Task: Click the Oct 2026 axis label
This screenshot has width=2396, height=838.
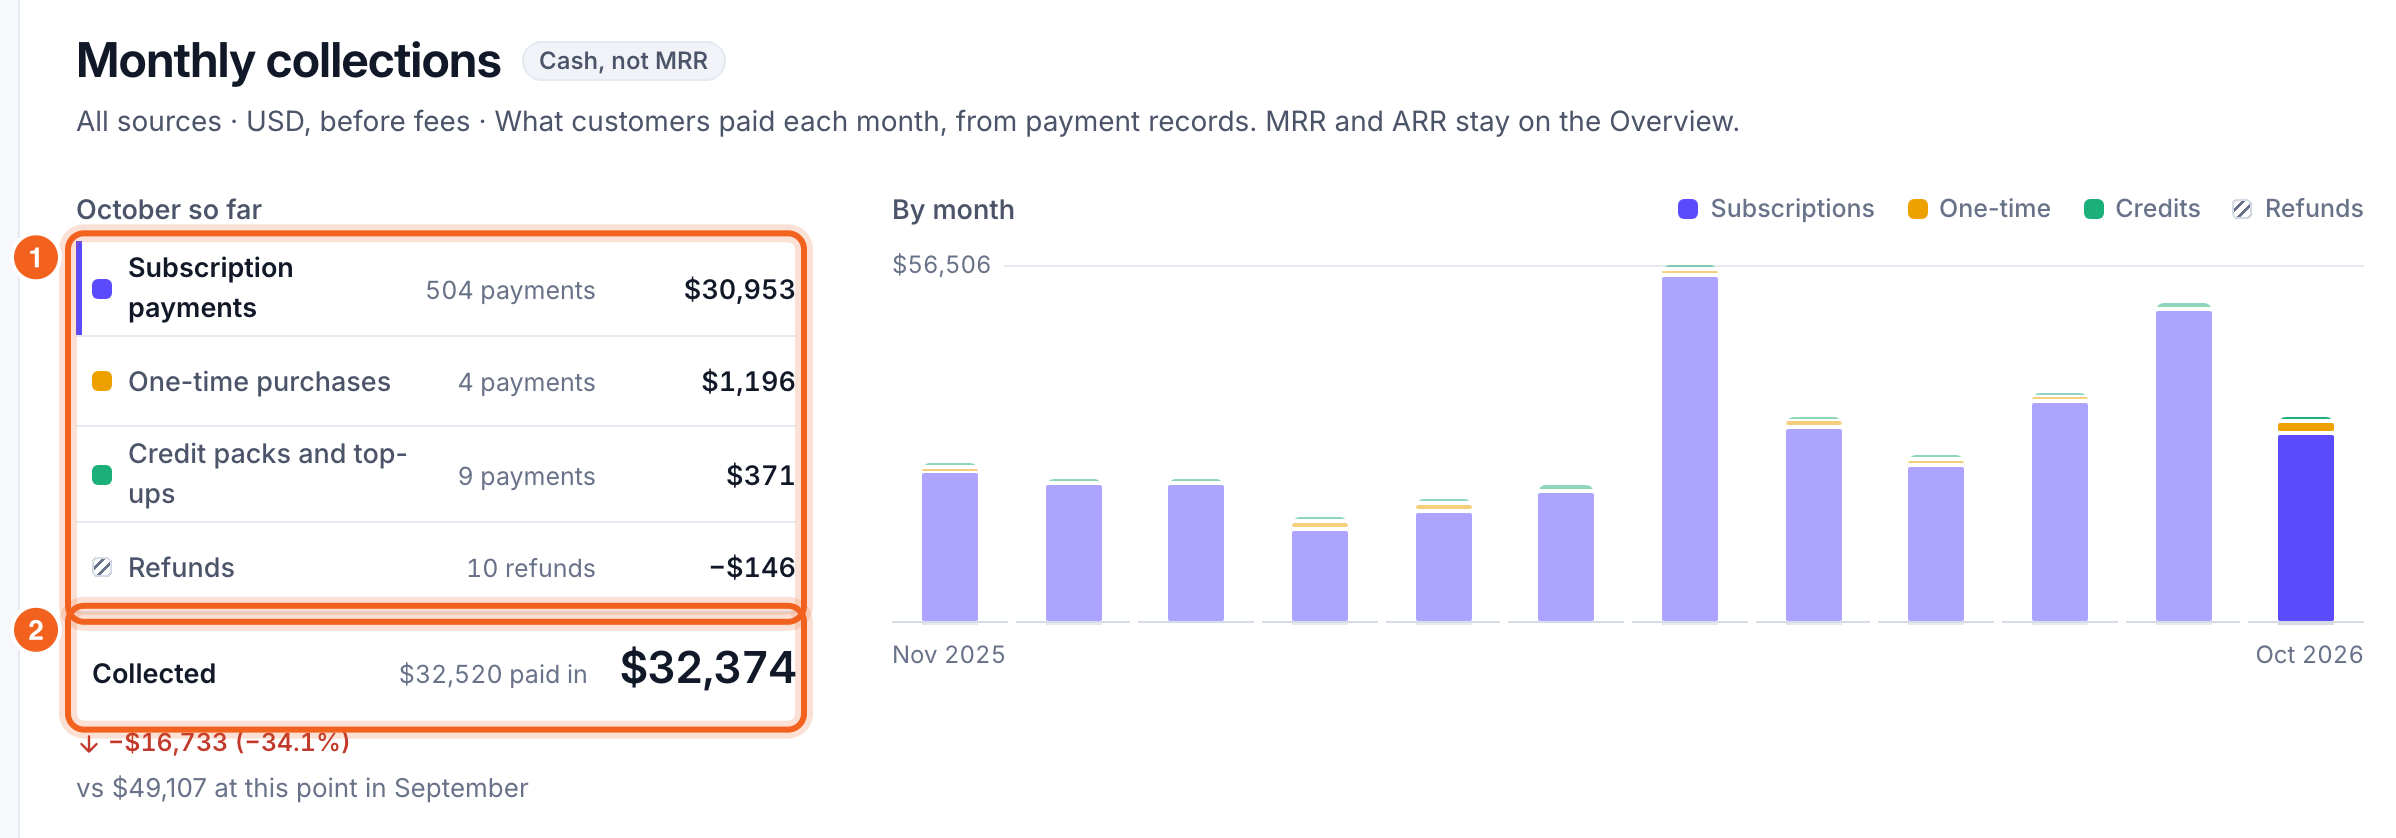Action: (x=2309, y=654)
